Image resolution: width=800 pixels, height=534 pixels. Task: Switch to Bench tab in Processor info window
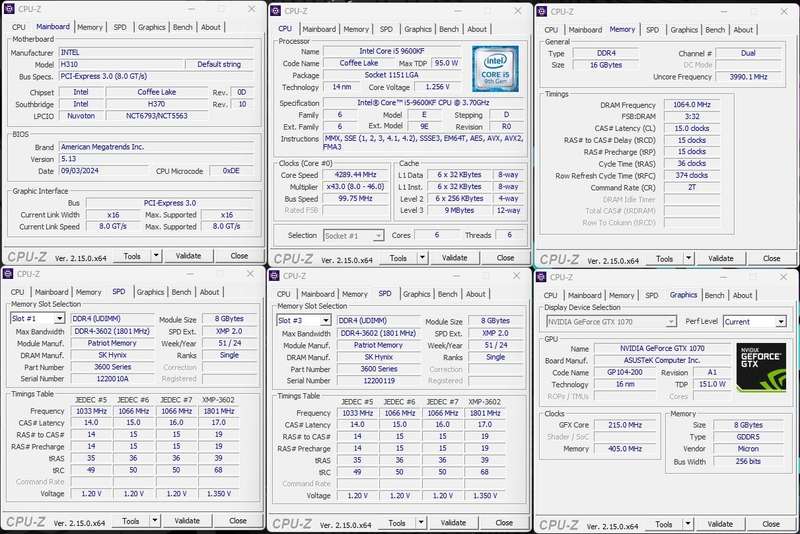[449, 29]
